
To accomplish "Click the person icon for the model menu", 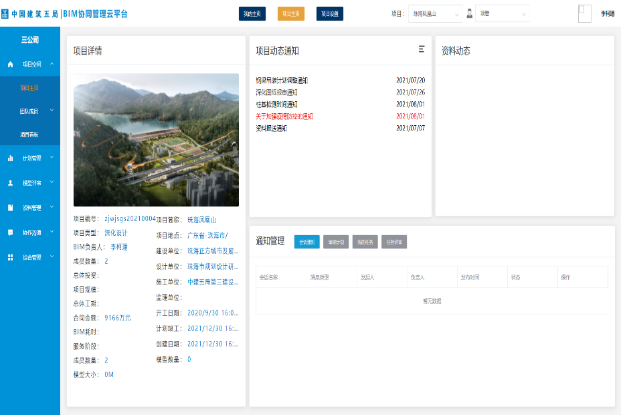I will coord(10,182).
